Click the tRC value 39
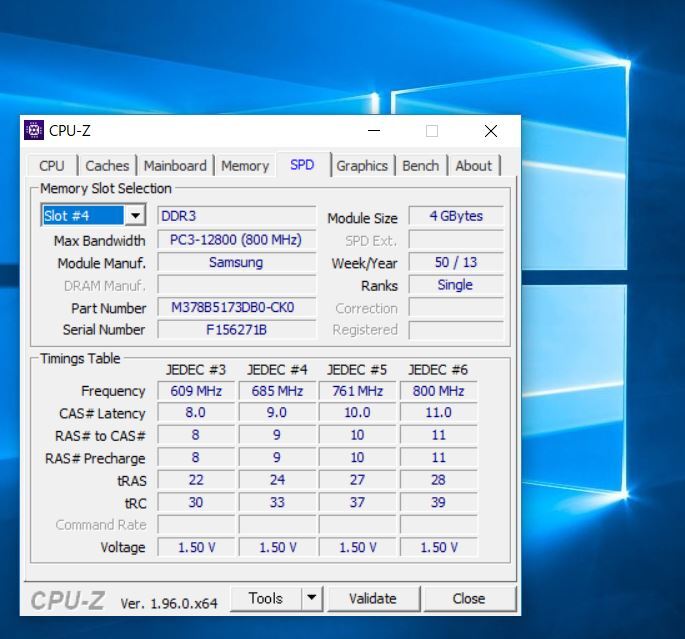 click(x=439, y=502)
